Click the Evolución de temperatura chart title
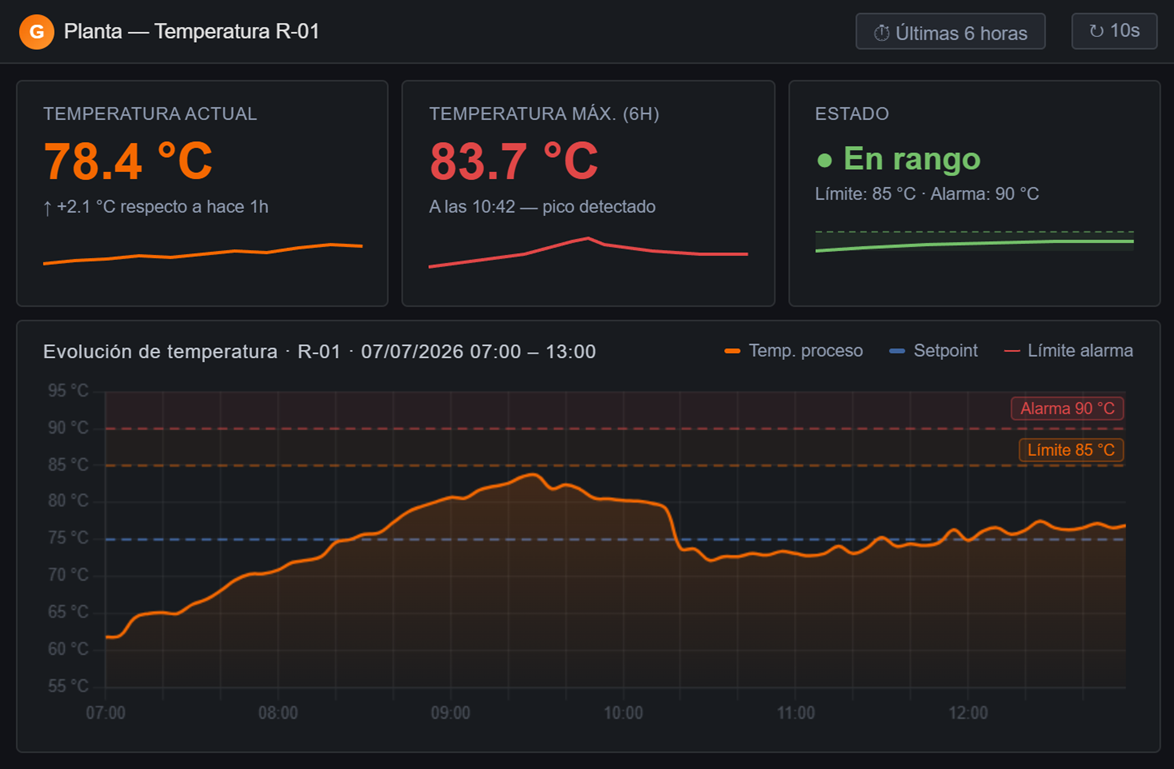 pos(319,351)
